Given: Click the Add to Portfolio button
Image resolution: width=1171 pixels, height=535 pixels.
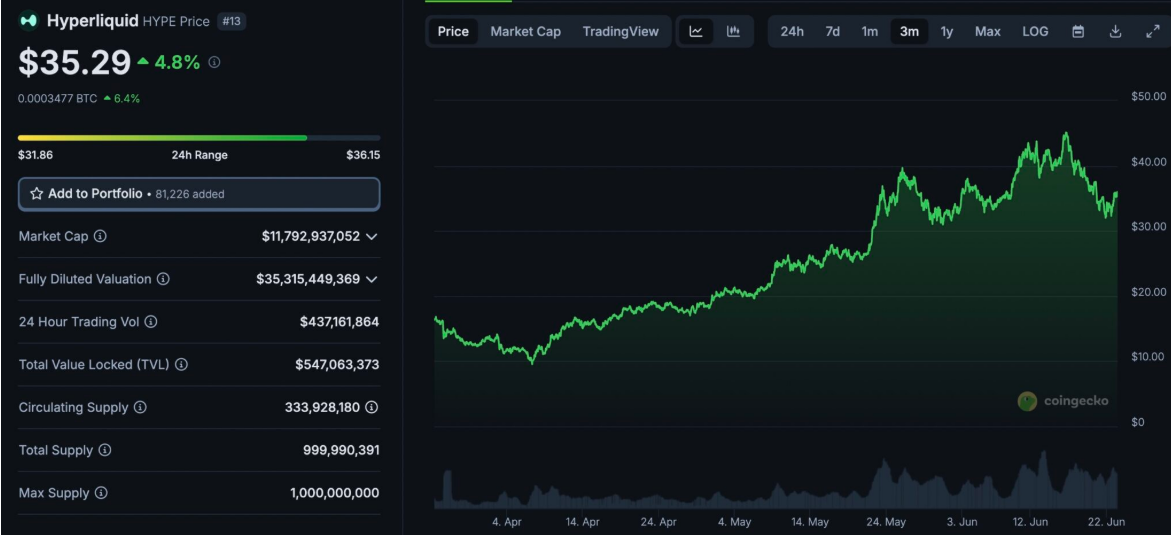Looking at the screenshot, I should 199,194.
